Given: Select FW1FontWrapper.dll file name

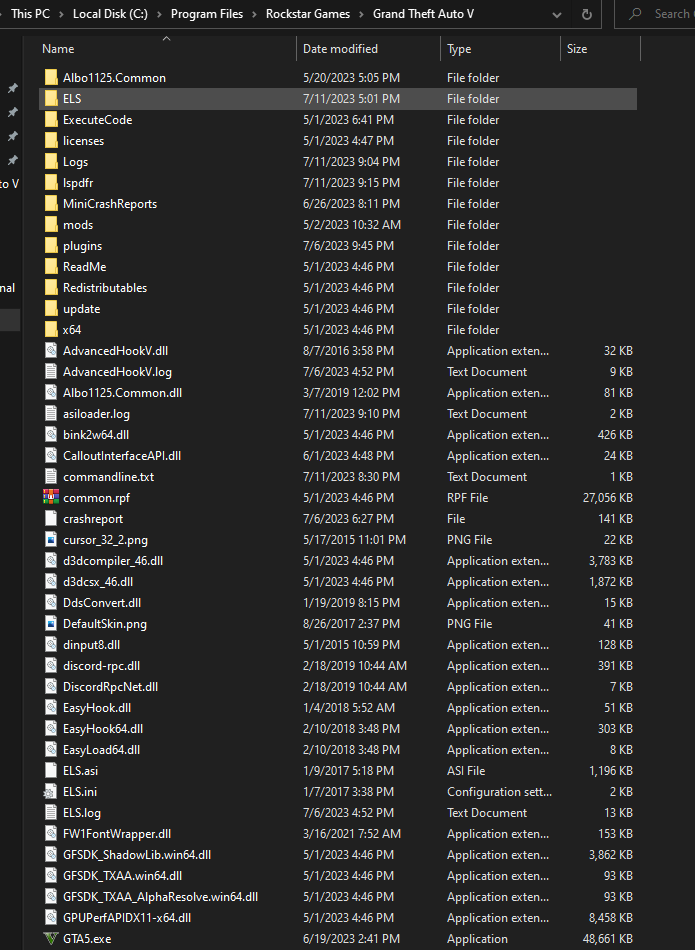Looking at the screenshot, I should [x=117, y=834].
